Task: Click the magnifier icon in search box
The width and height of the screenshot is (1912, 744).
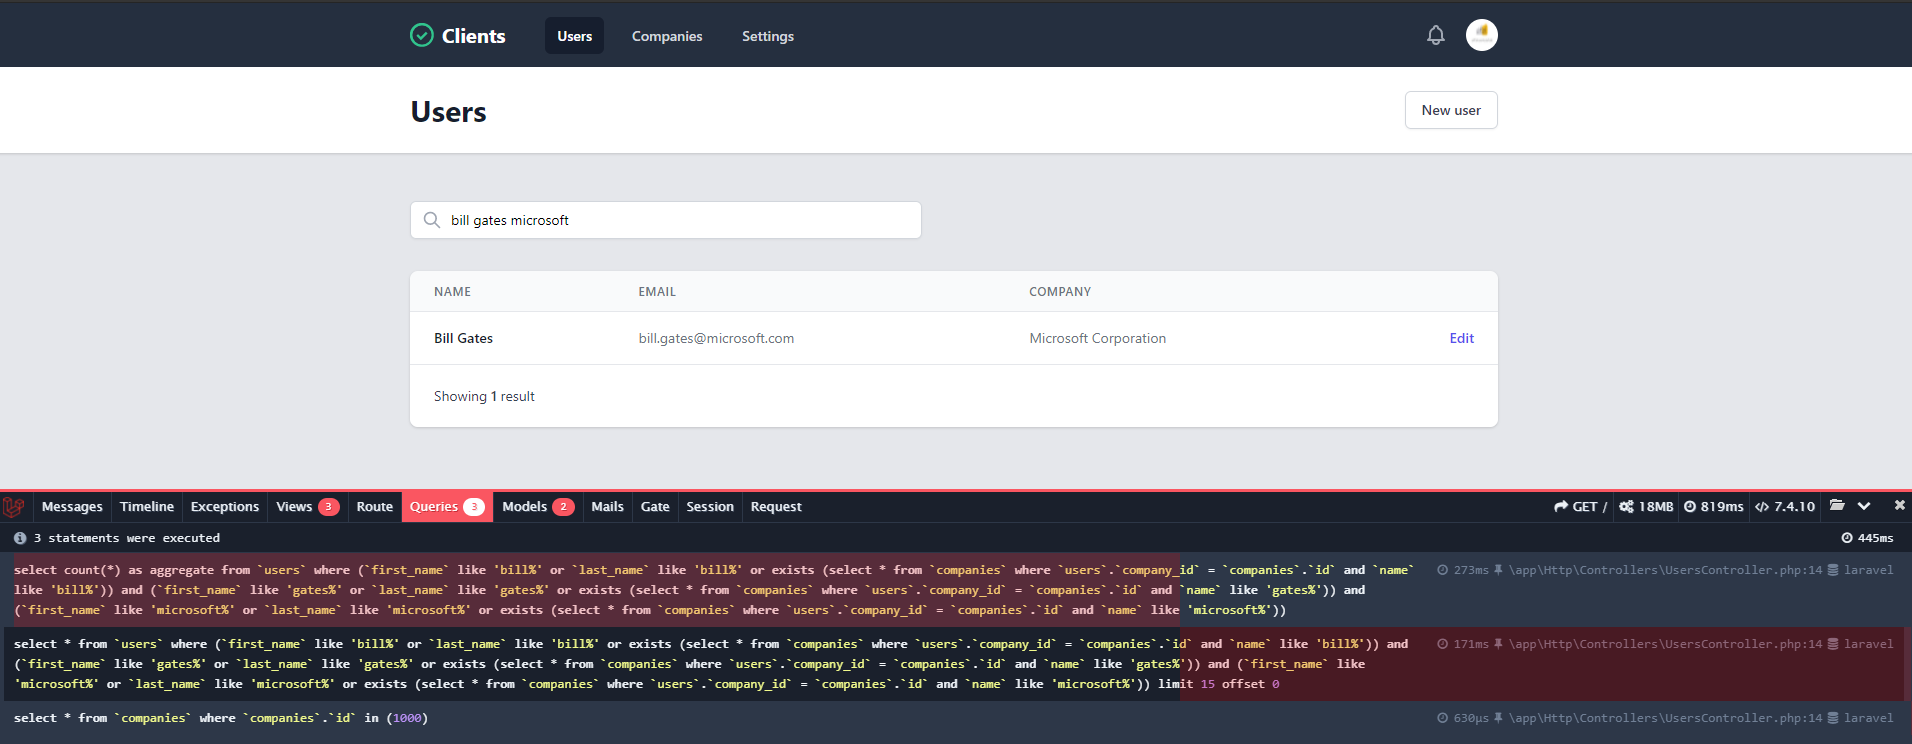Action: 432,220
